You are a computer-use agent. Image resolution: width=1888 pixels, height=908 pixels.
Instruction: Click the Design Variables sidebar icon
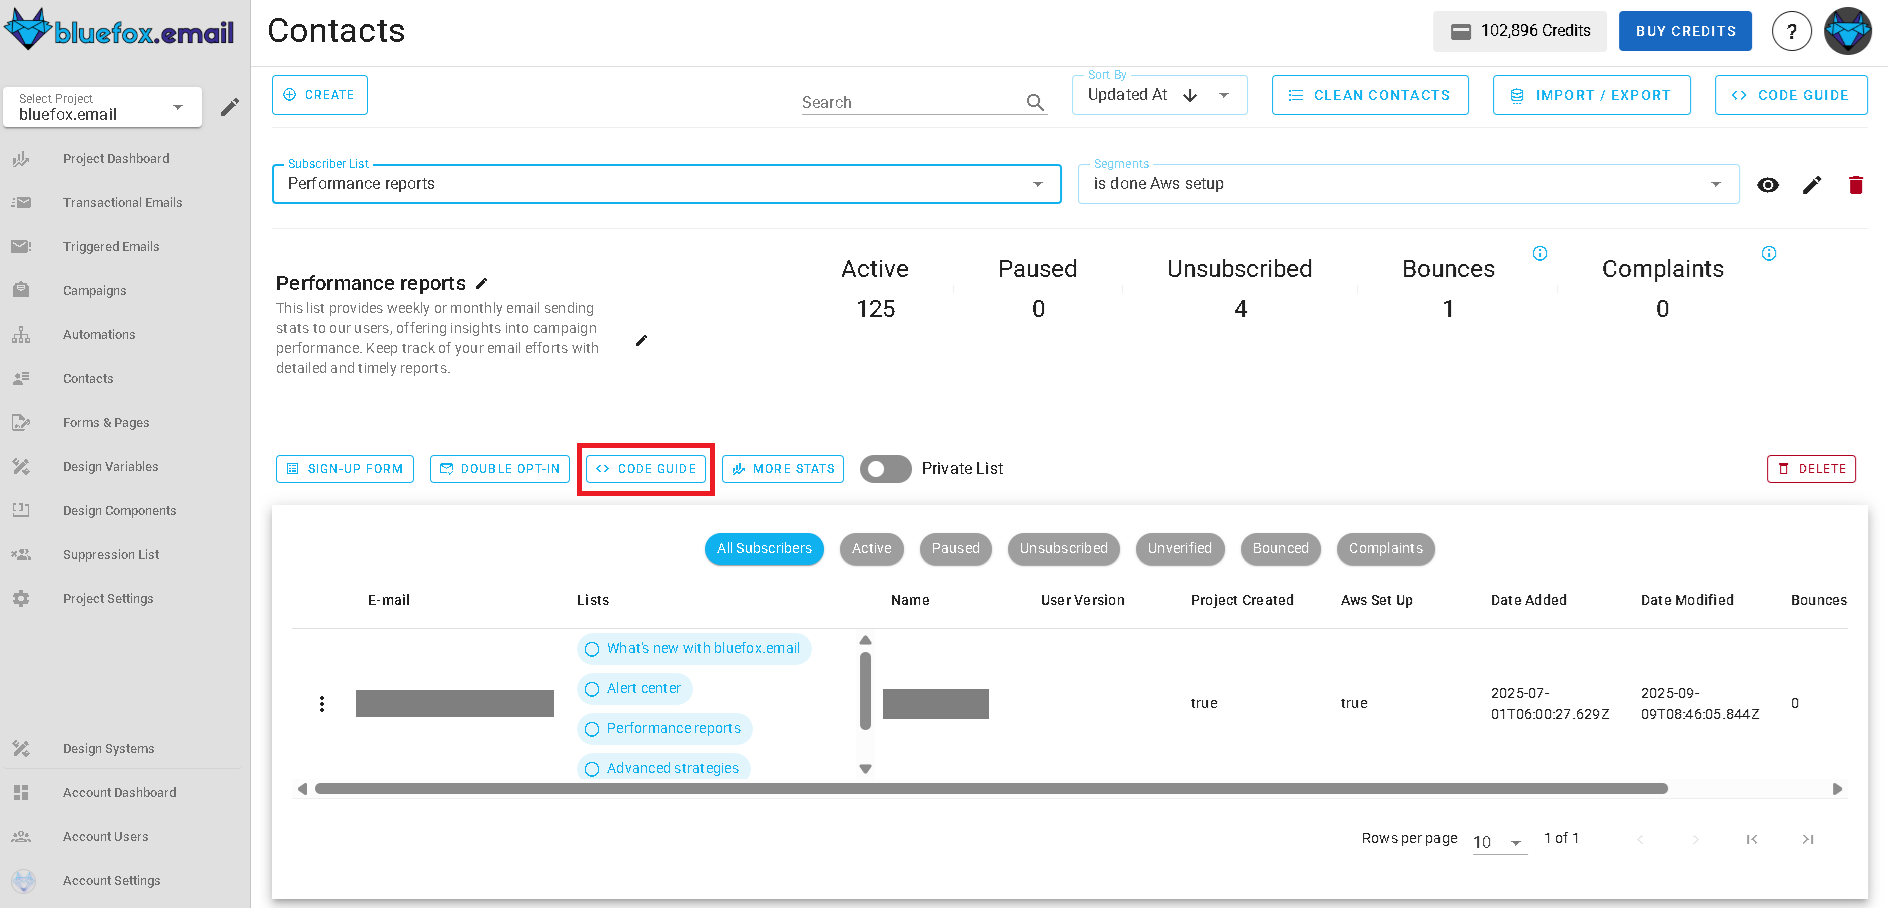(21, 467)
